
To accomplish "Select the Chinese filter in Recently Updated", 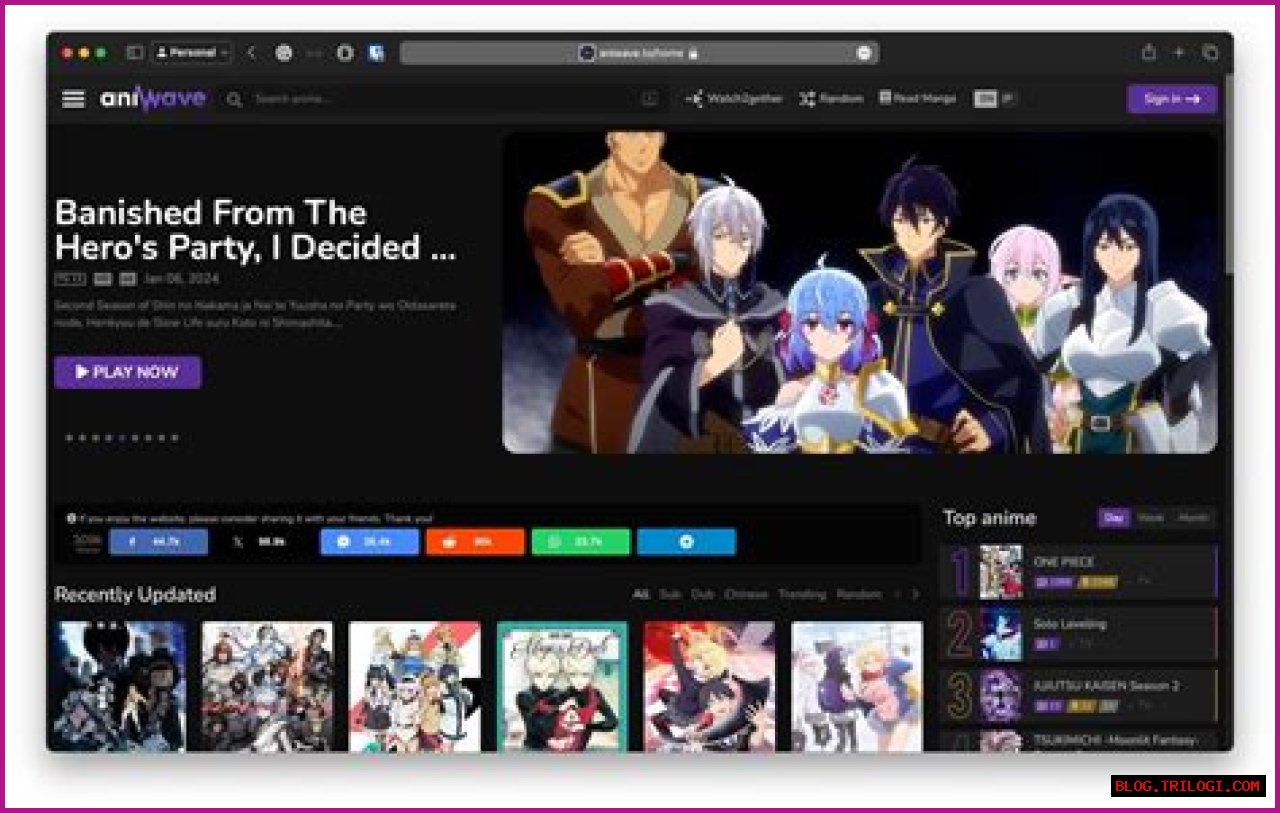I will click(x=746, y=594).
